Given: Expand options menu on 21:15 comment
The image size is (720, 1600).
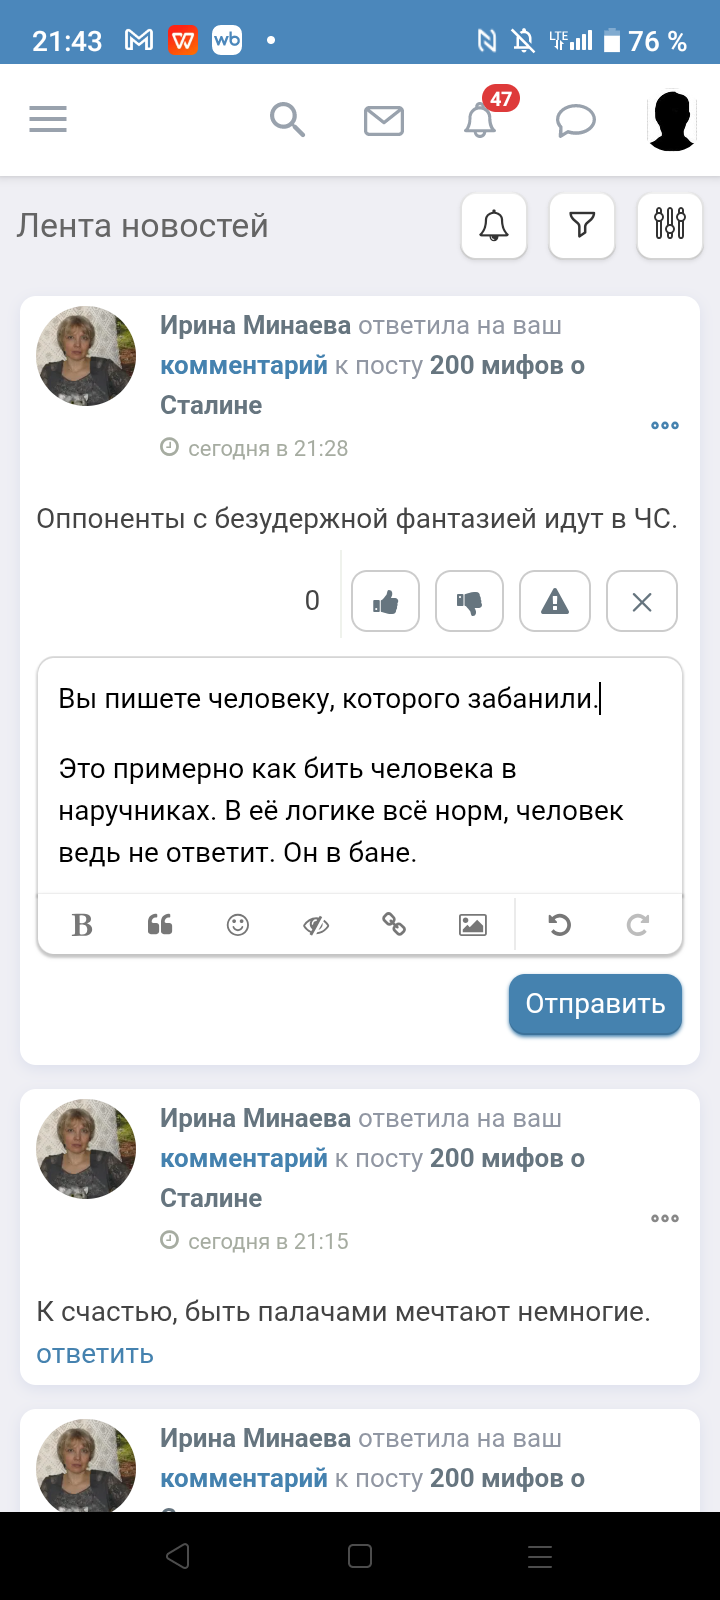Looking at the screenshot, I should click(665, 1218).
